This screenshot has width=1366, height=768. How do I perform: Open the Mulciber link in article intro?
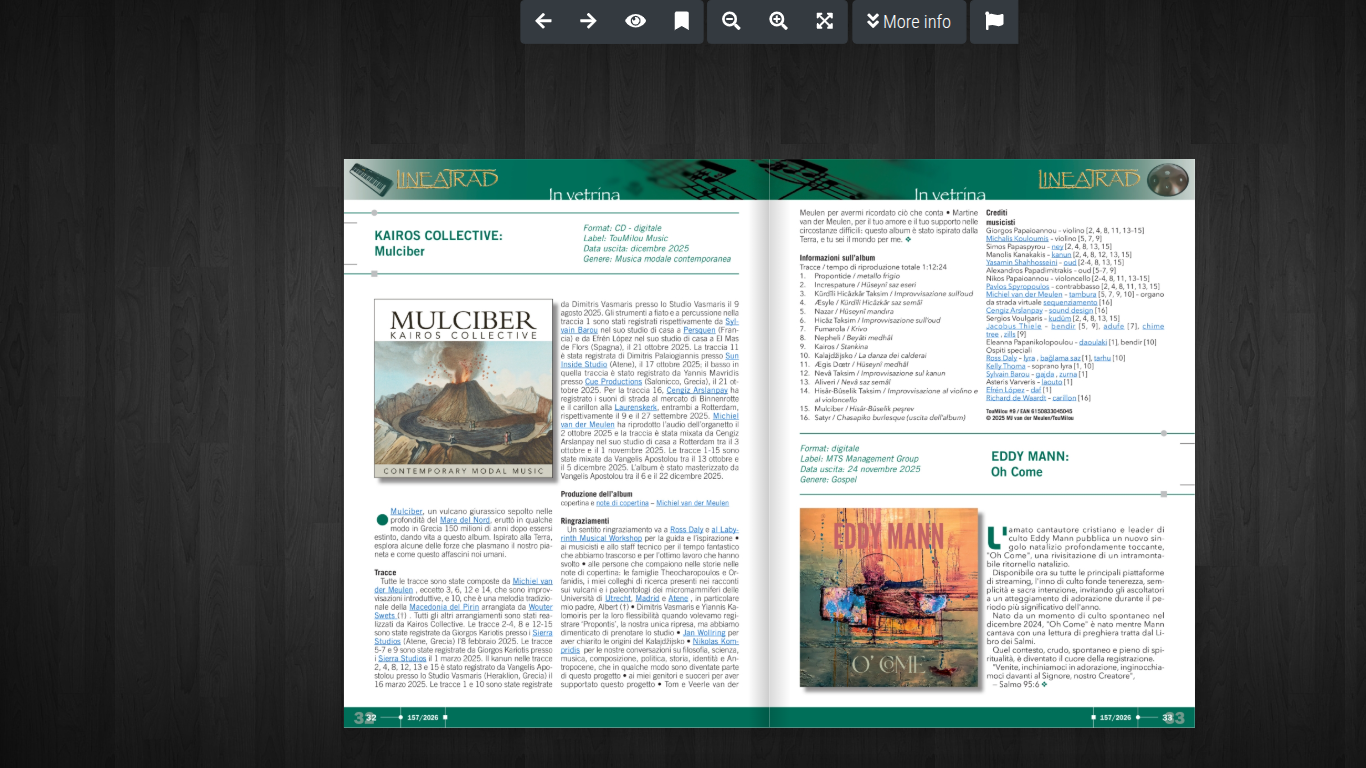(x=406, y=511)
